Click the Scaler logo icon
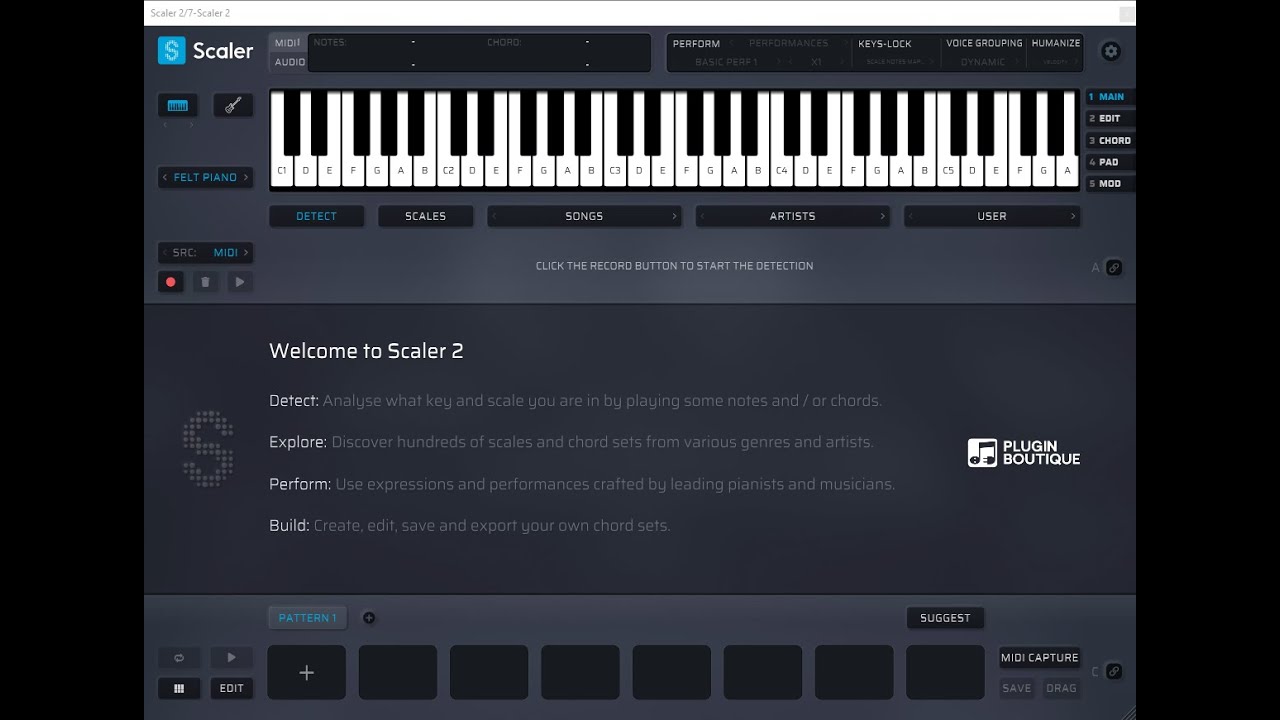1280x720 pixels. [172, 51]
